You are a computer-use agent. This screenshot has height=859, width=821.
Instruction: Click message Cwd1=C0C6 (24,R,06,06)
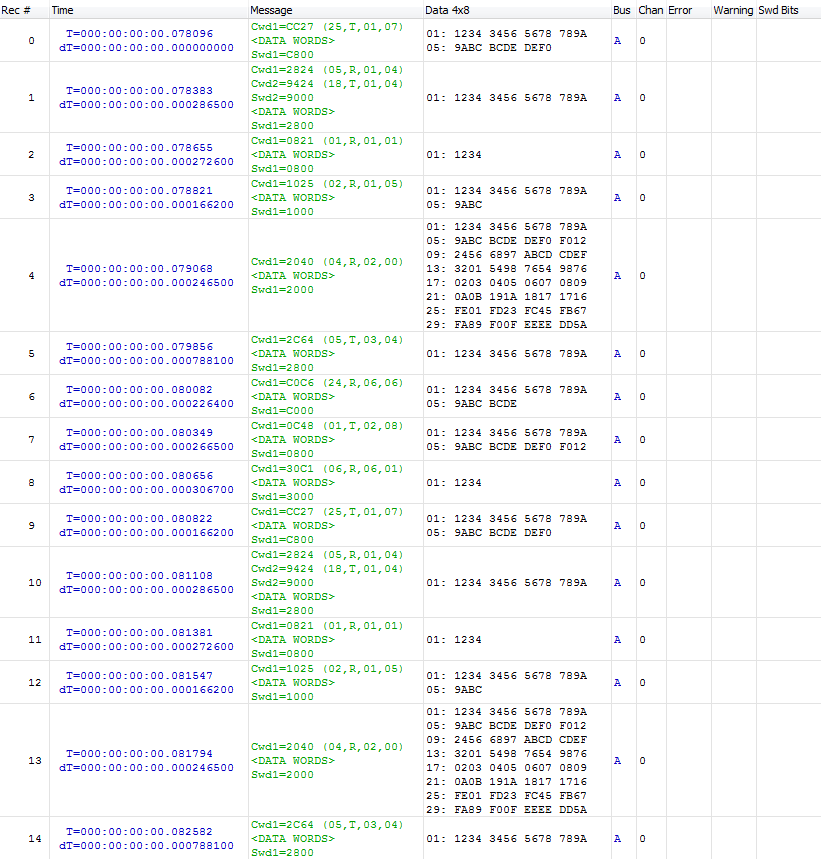327,382
